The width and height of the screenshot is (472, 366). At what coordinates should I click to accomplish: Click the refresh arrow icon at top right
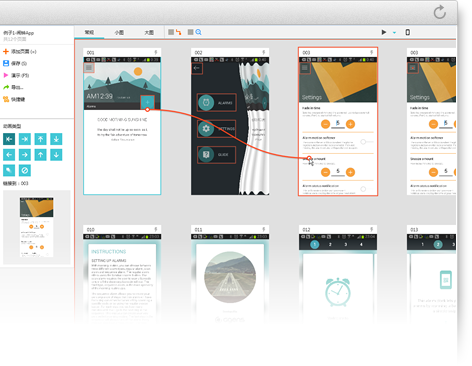point(440,12)
